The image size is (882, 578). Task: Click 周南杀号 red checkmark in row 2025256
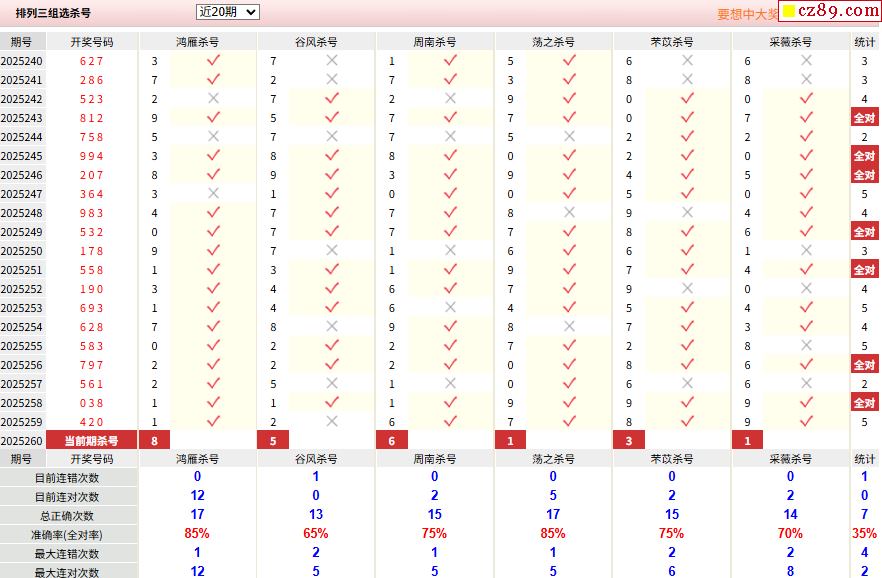click(450, 364)
